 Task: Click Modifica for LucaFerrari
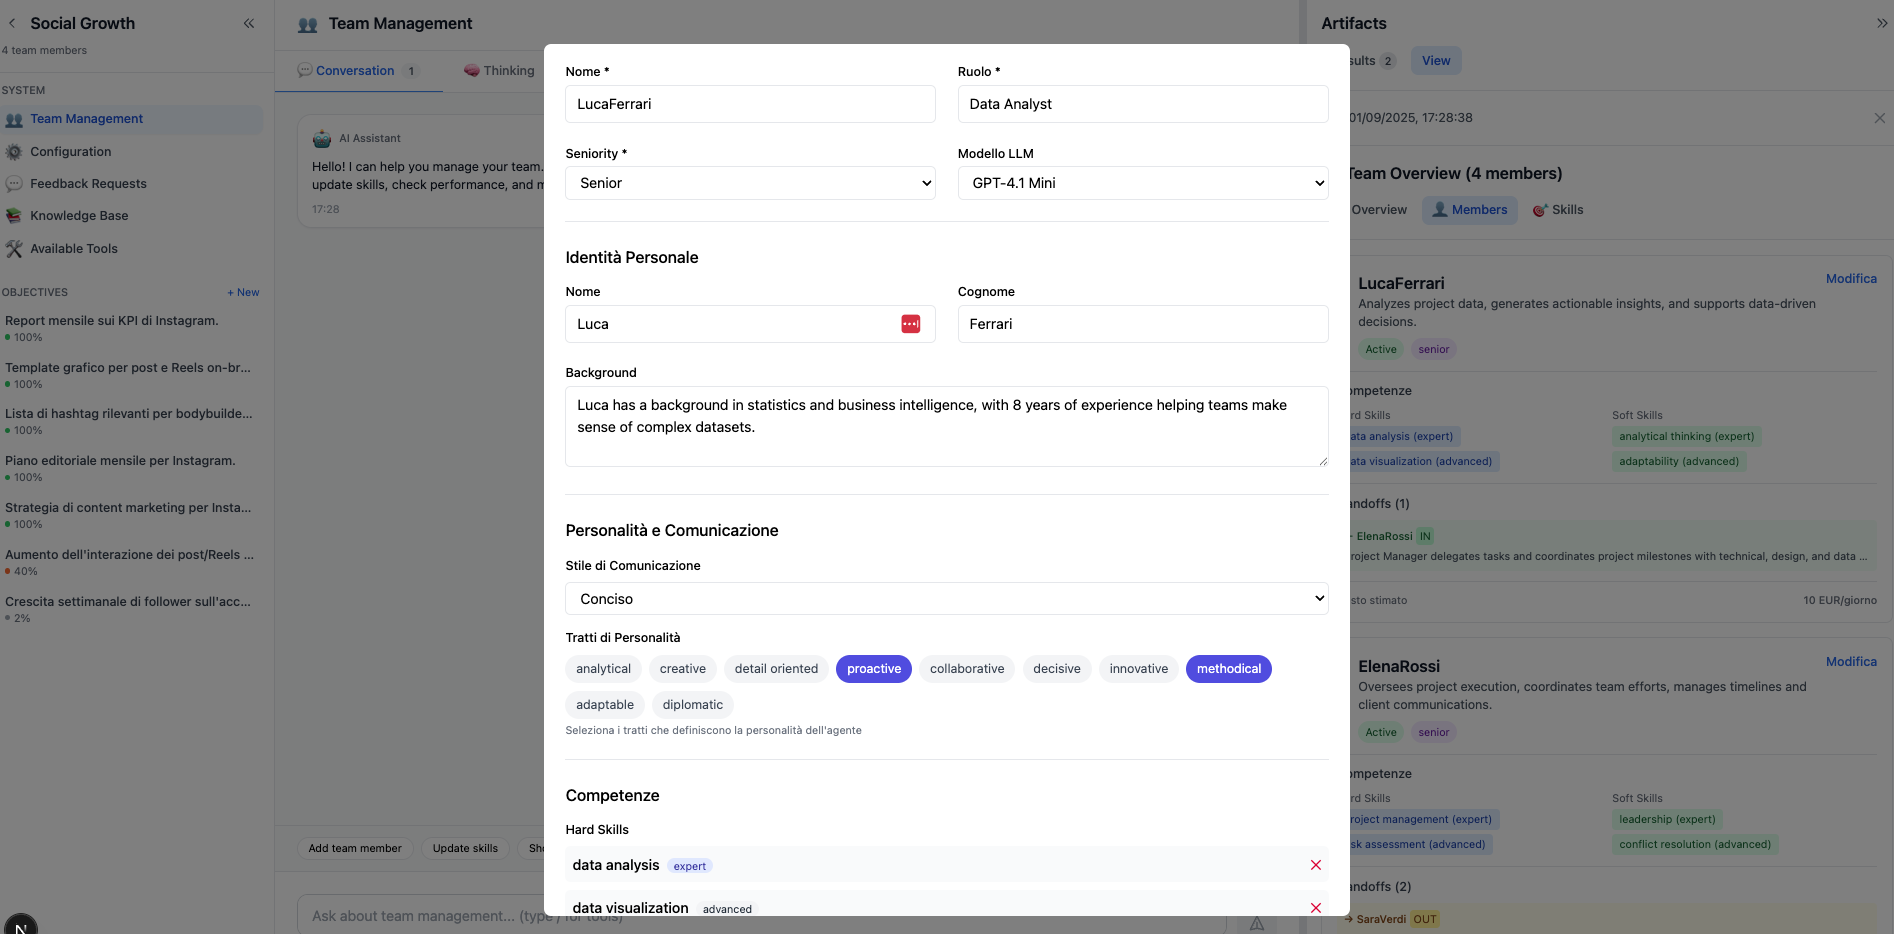point(1851,279)
